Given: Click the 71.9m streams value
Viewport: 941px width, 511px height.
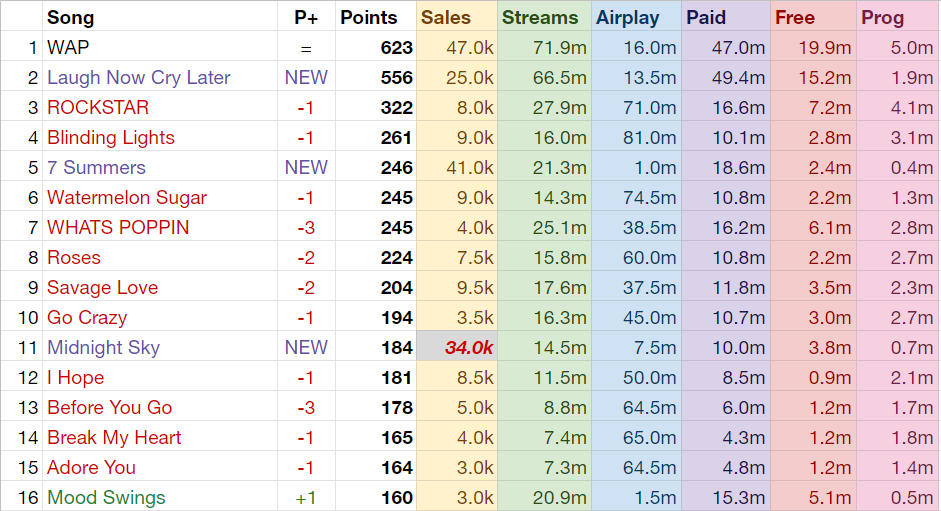Looking at the screenshot, I should coord(559,47).
